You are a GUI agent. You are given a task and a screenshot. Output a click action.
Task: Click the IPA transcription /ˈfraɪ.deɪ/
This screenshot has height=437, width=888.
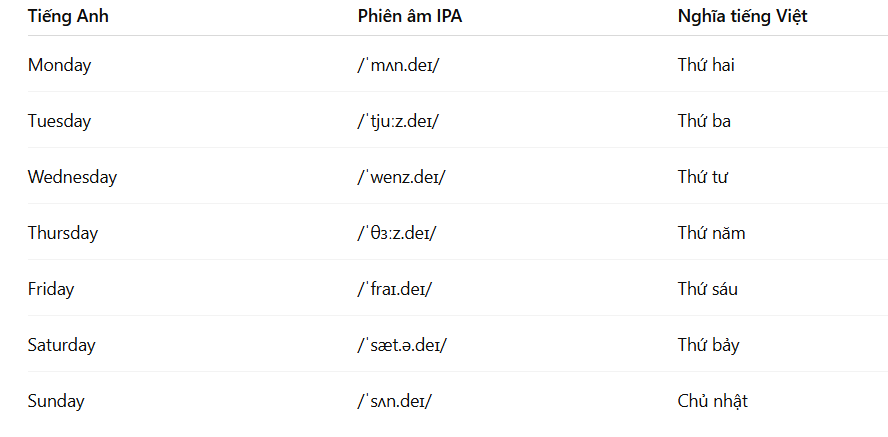(x=395, y=289)
